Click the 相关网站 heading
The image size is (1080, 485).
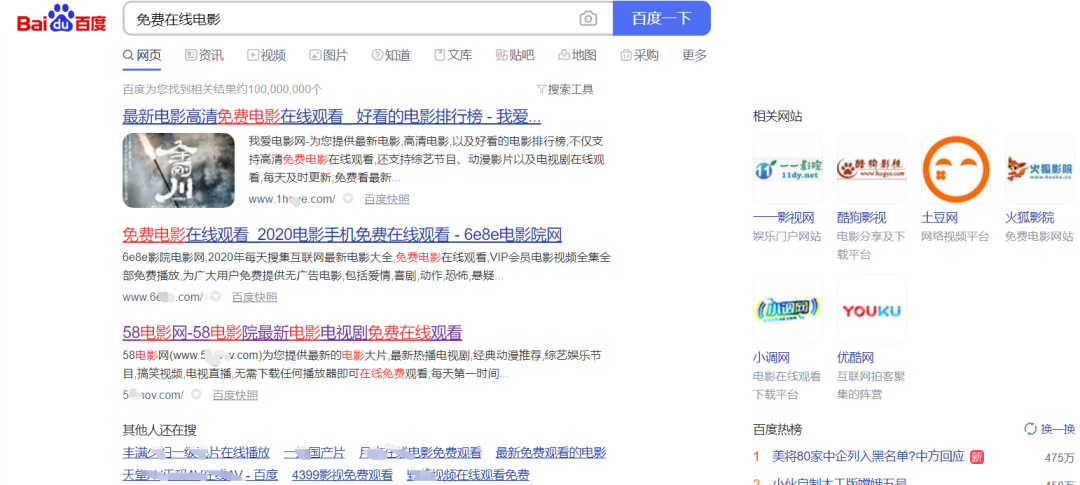(778, 116)
